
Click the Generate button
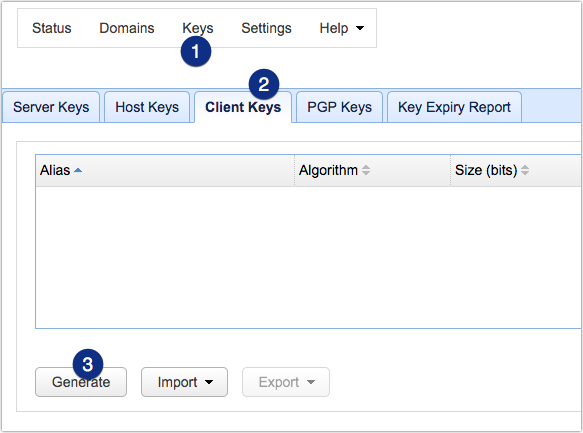[x=81, y=382]
